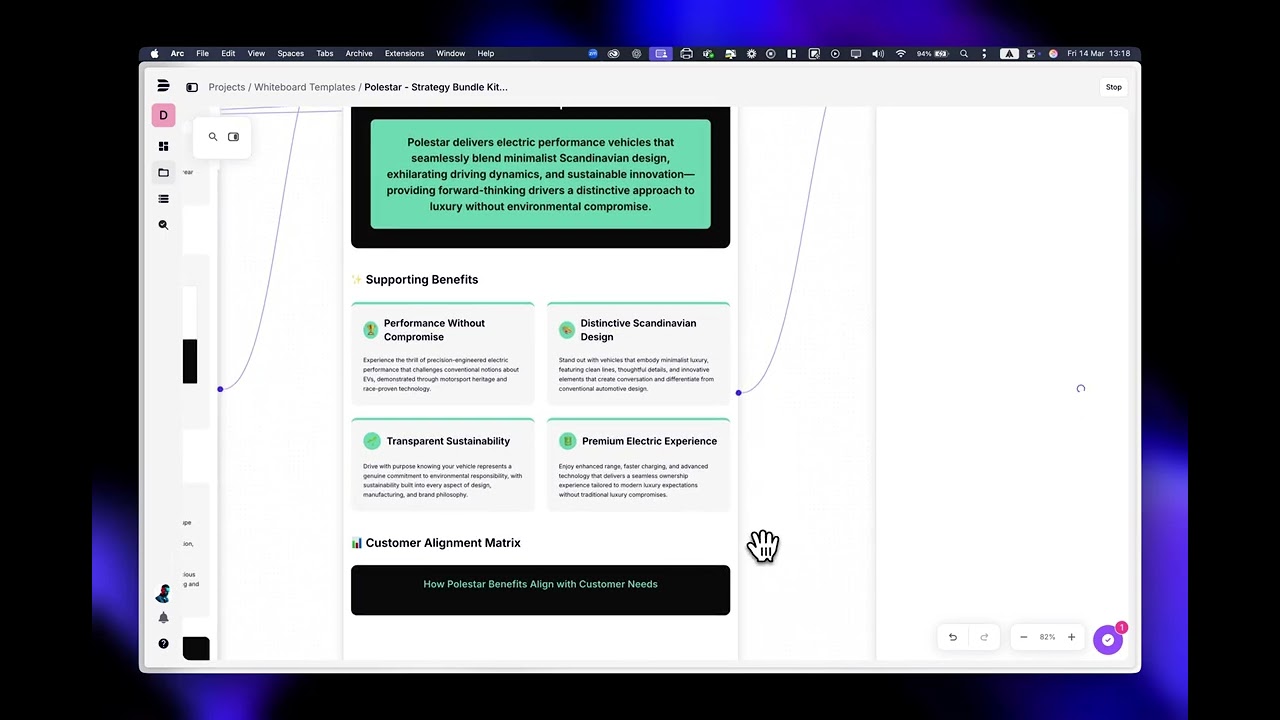1280x720 pixels.
Task: Open notifications bell in sidebar
Action: tap(163, 617)
